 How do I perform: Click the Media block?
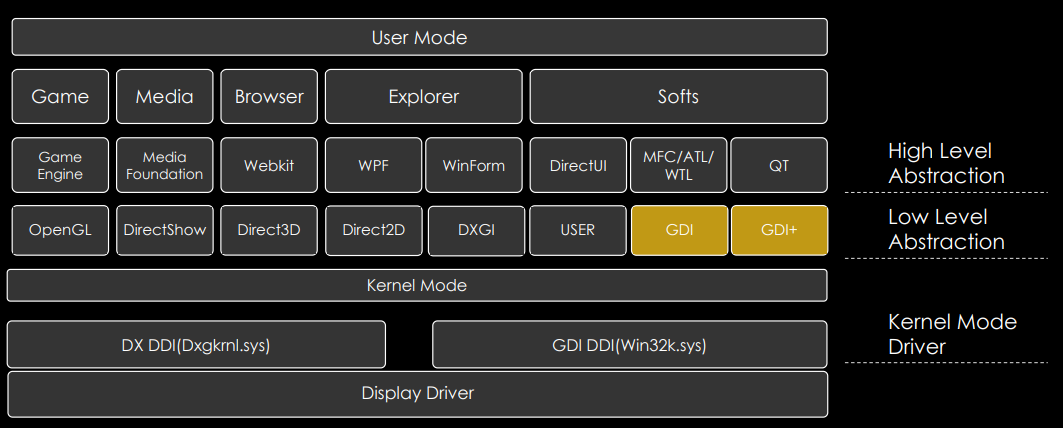(164, 96)
